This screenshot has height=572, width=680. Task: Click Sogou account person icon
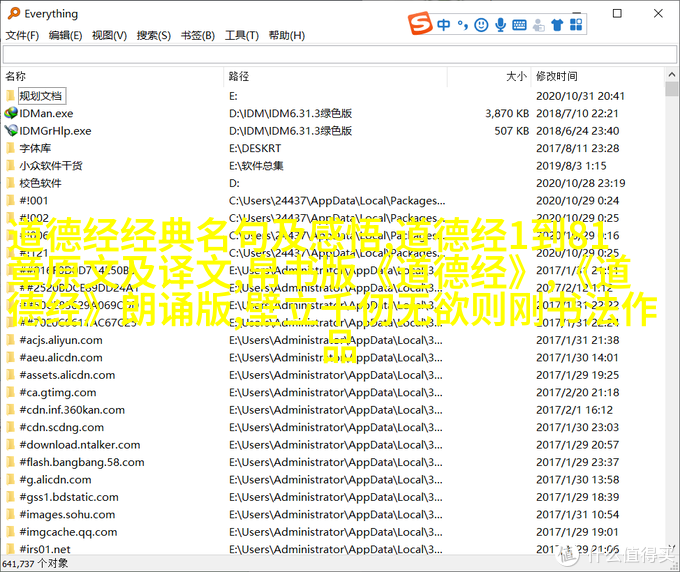point(539,25)
